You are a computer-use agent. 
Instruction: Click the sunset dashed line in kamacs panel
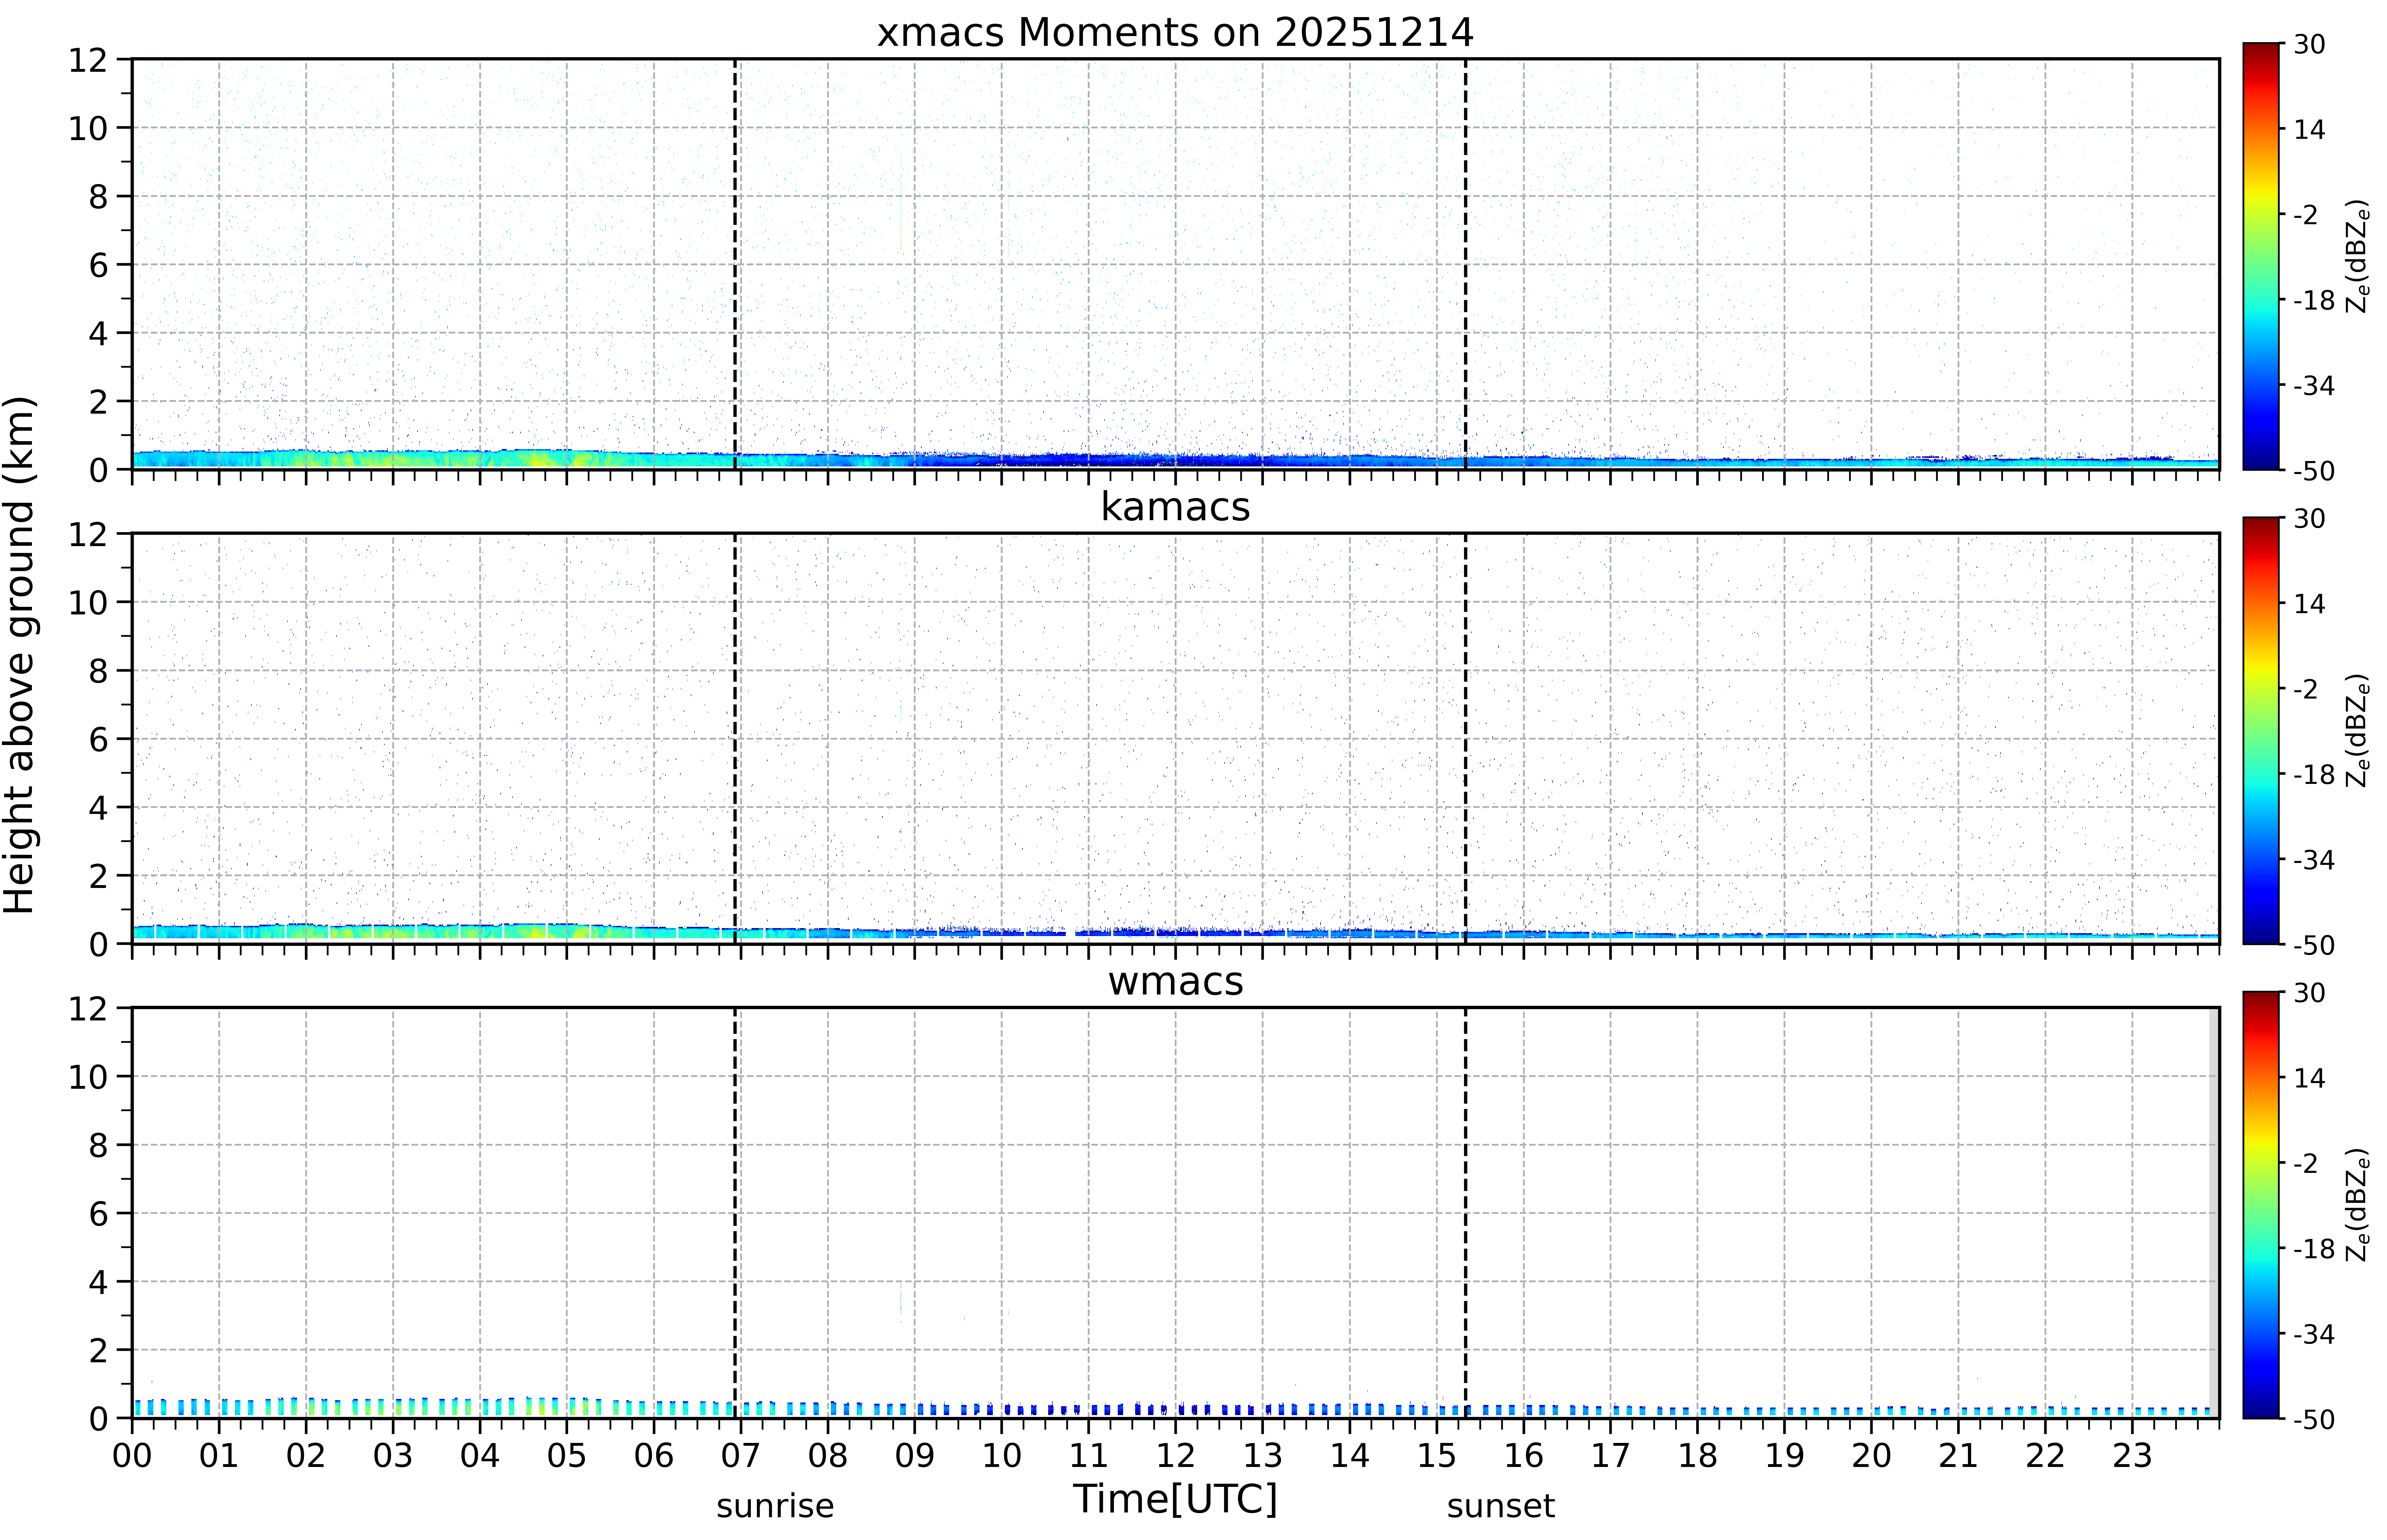[x=1466, y=738]
